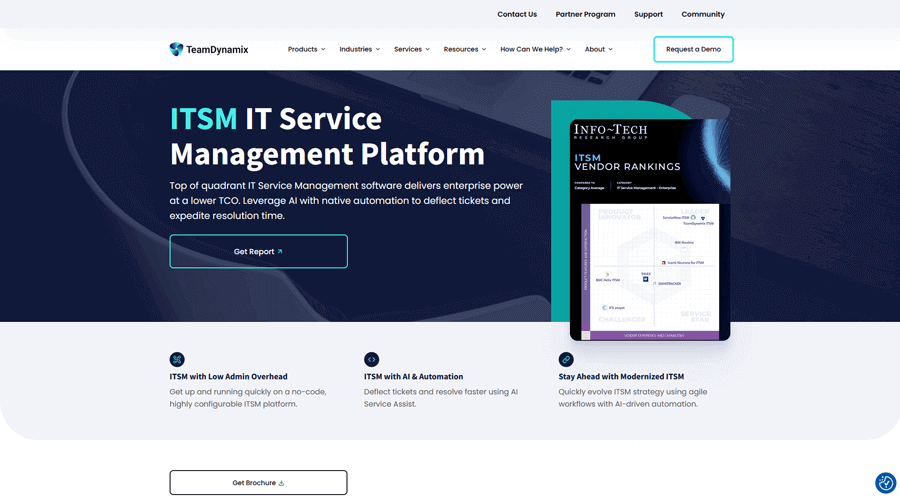Click the AI & Automation code icon
Viewport: 900px width, 499px height.
[x=371, y=359]
